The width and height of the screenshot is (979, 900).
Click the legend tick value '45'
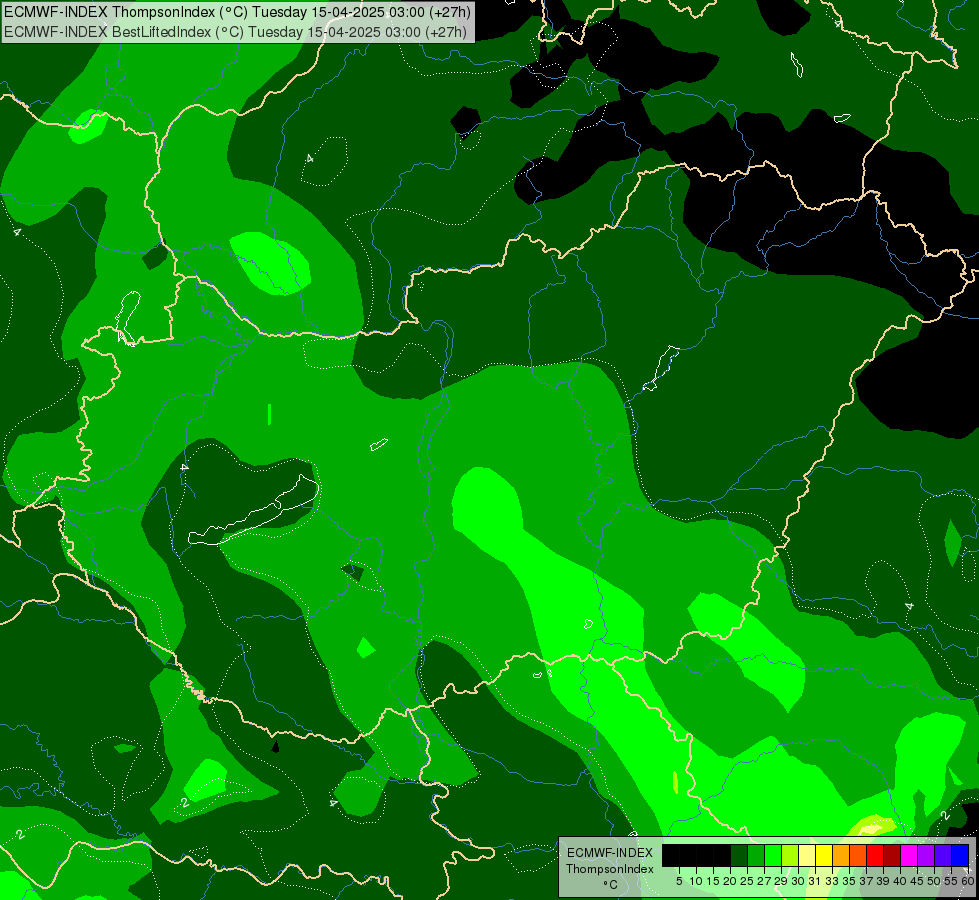[917, 881]
